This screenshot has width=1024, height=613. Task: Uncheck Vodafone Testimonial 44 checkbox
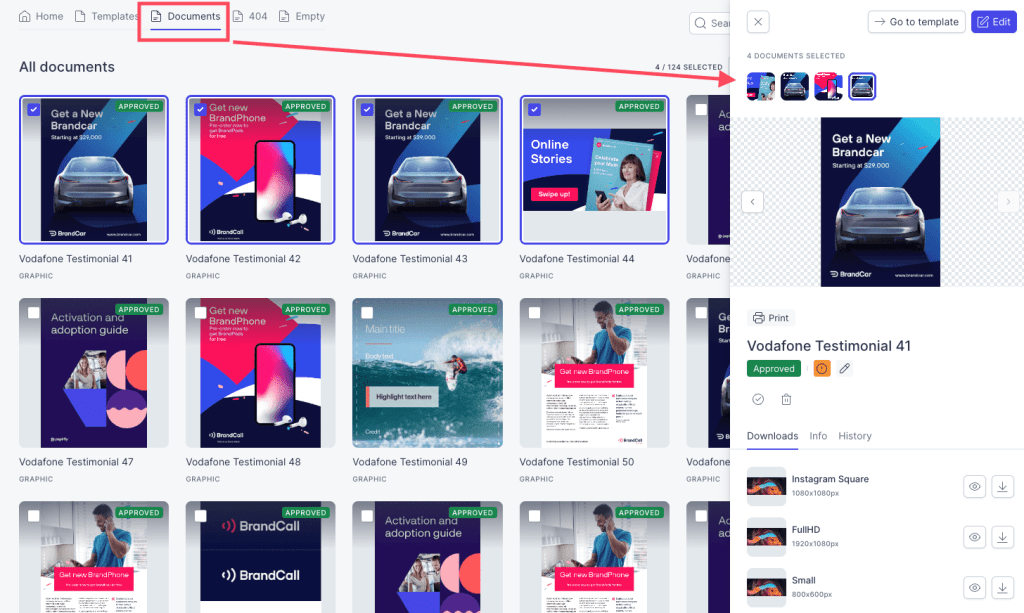click(534, 110)
